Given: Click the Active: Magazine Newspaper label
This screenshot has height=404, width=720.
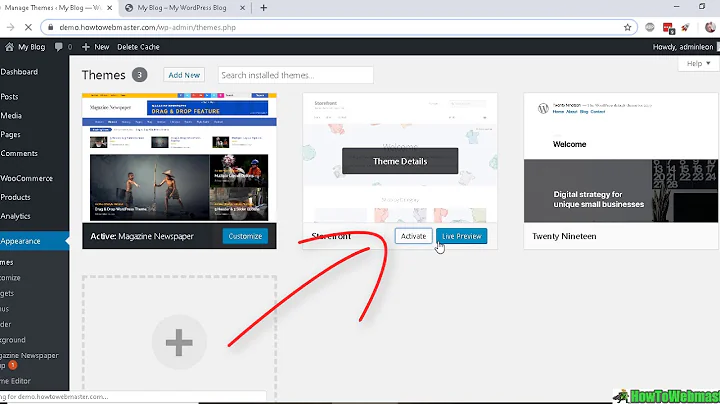Looking at the screenshot, I should coord(142,236).
